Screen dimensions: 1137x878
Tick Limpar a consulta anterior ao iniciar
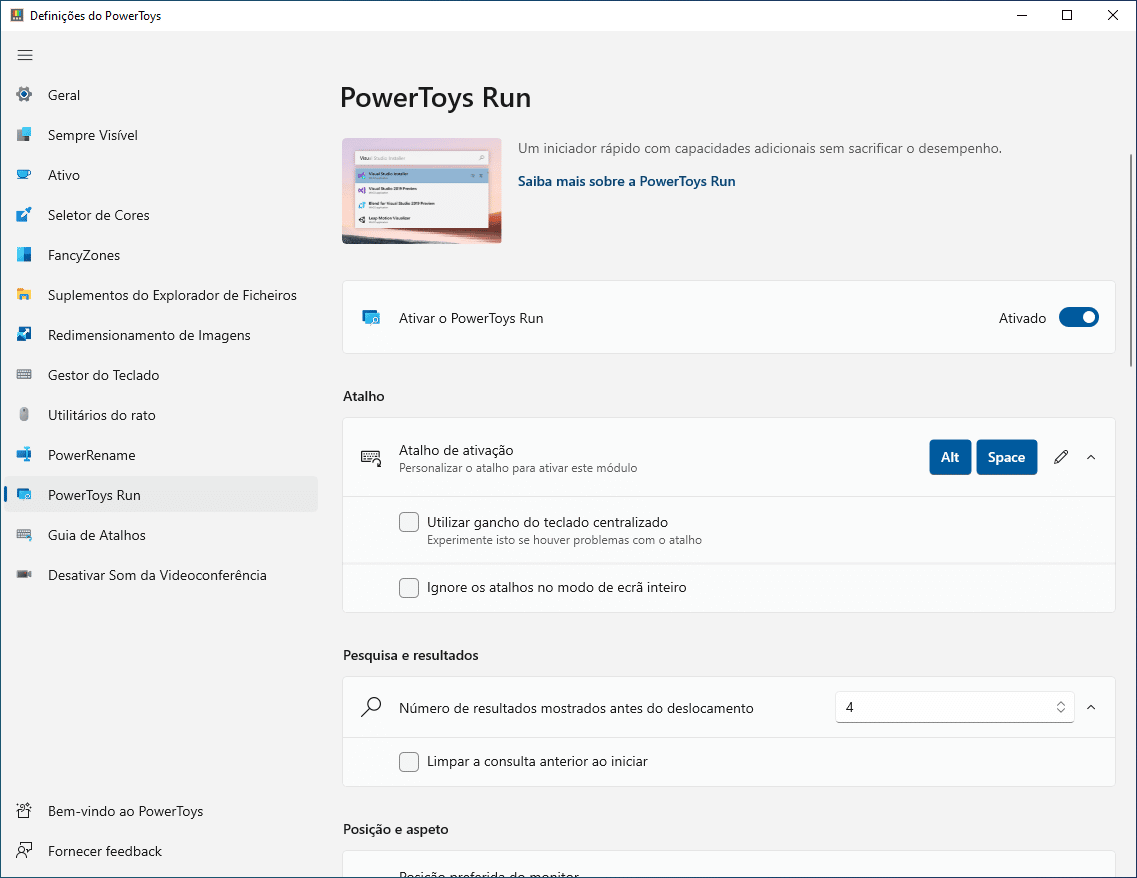pos(409,761)
